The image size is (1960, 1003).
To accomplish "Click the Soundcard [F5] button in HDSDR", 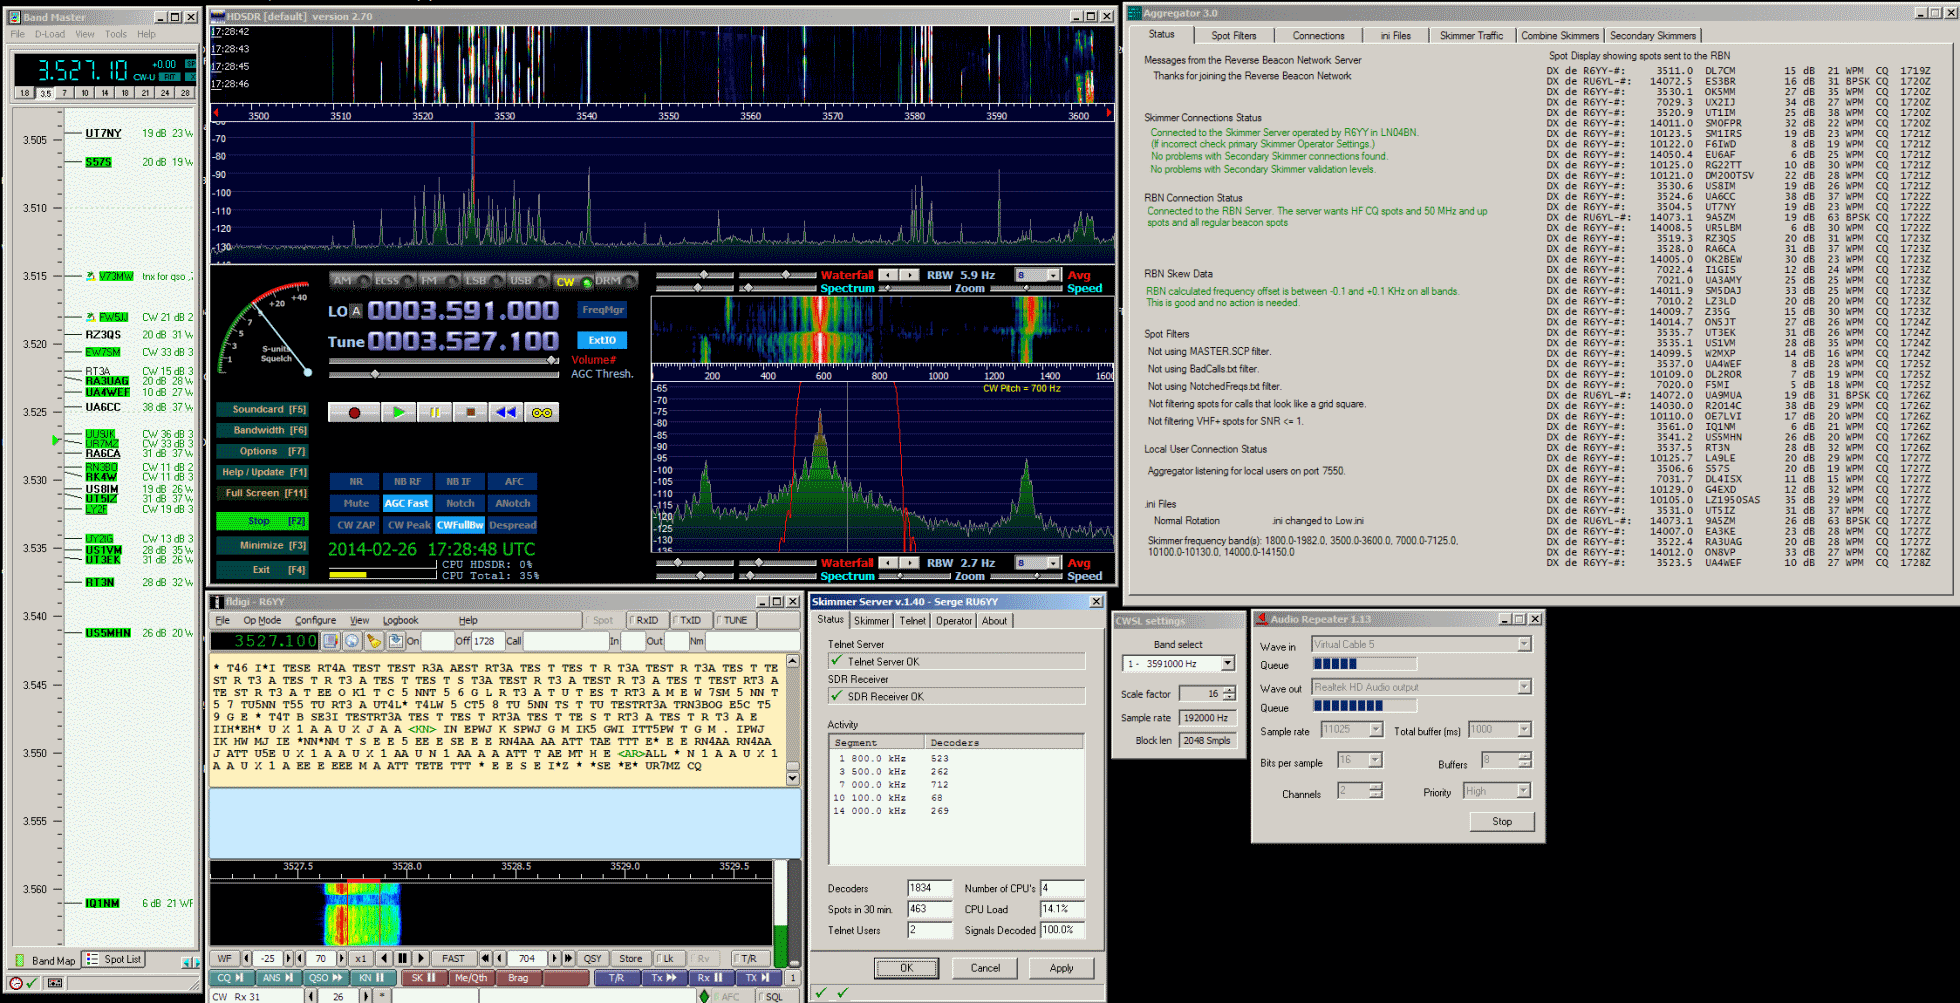I will (x=262, y=409).
